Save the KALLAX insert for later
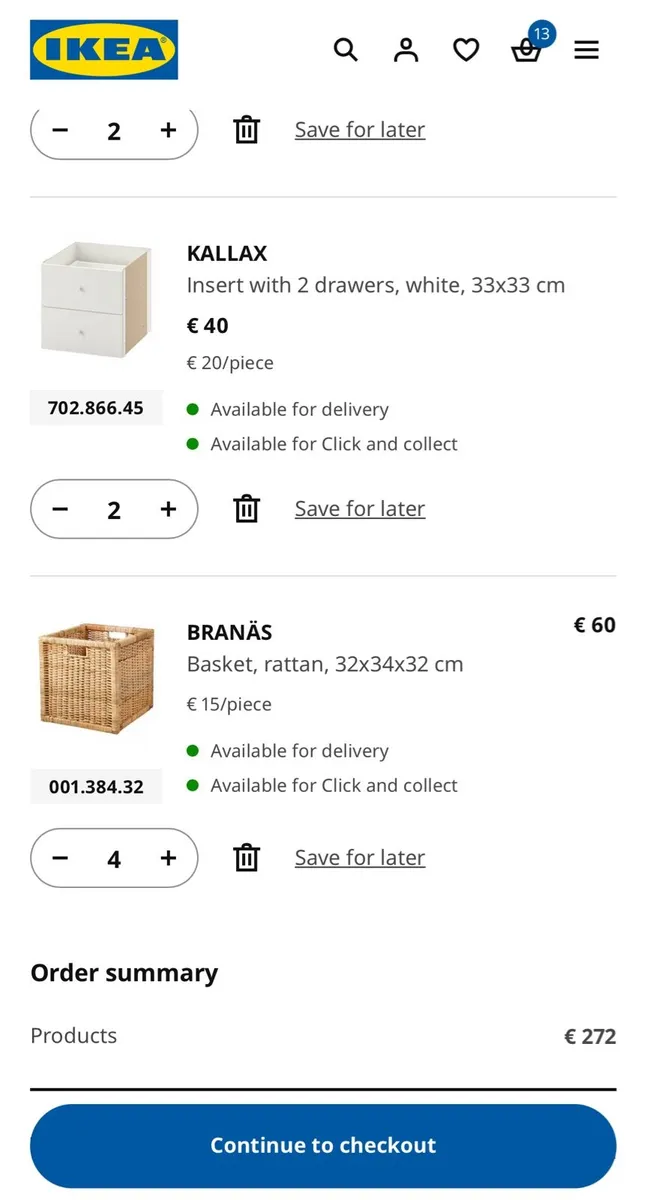647x1200 pixels. [359, 508]
